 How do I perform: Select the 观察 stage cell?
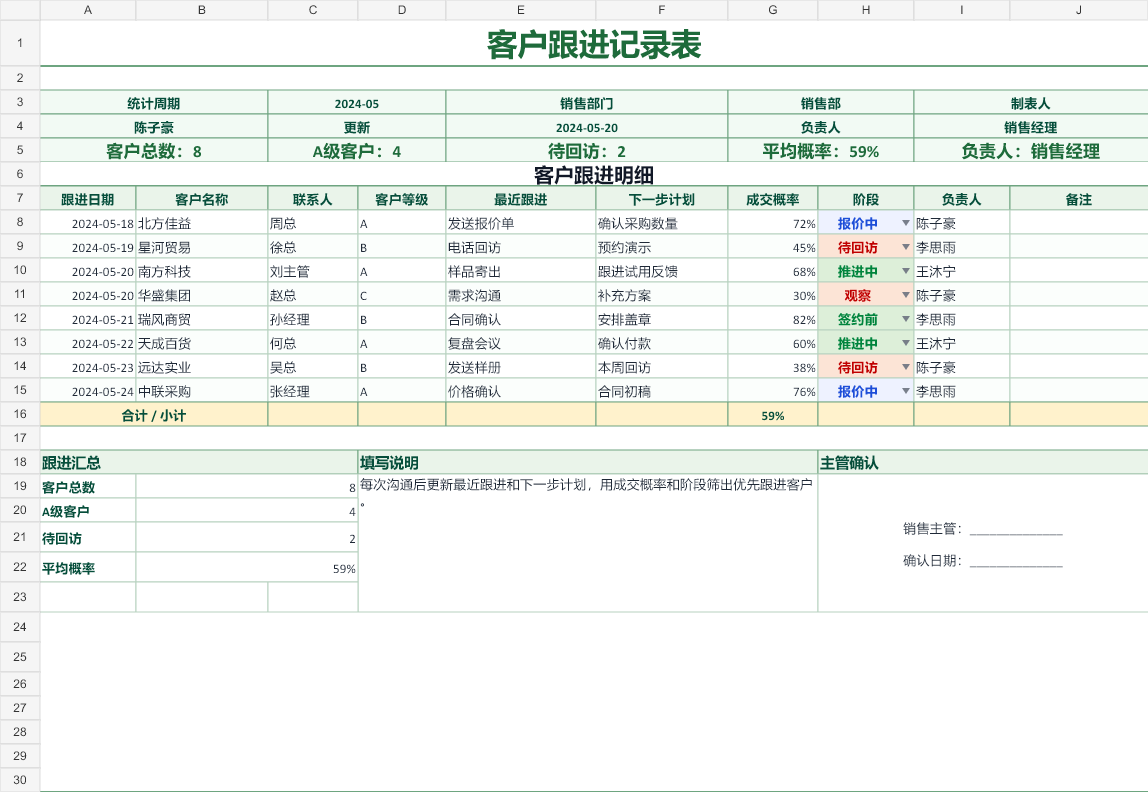pos(865,296)
